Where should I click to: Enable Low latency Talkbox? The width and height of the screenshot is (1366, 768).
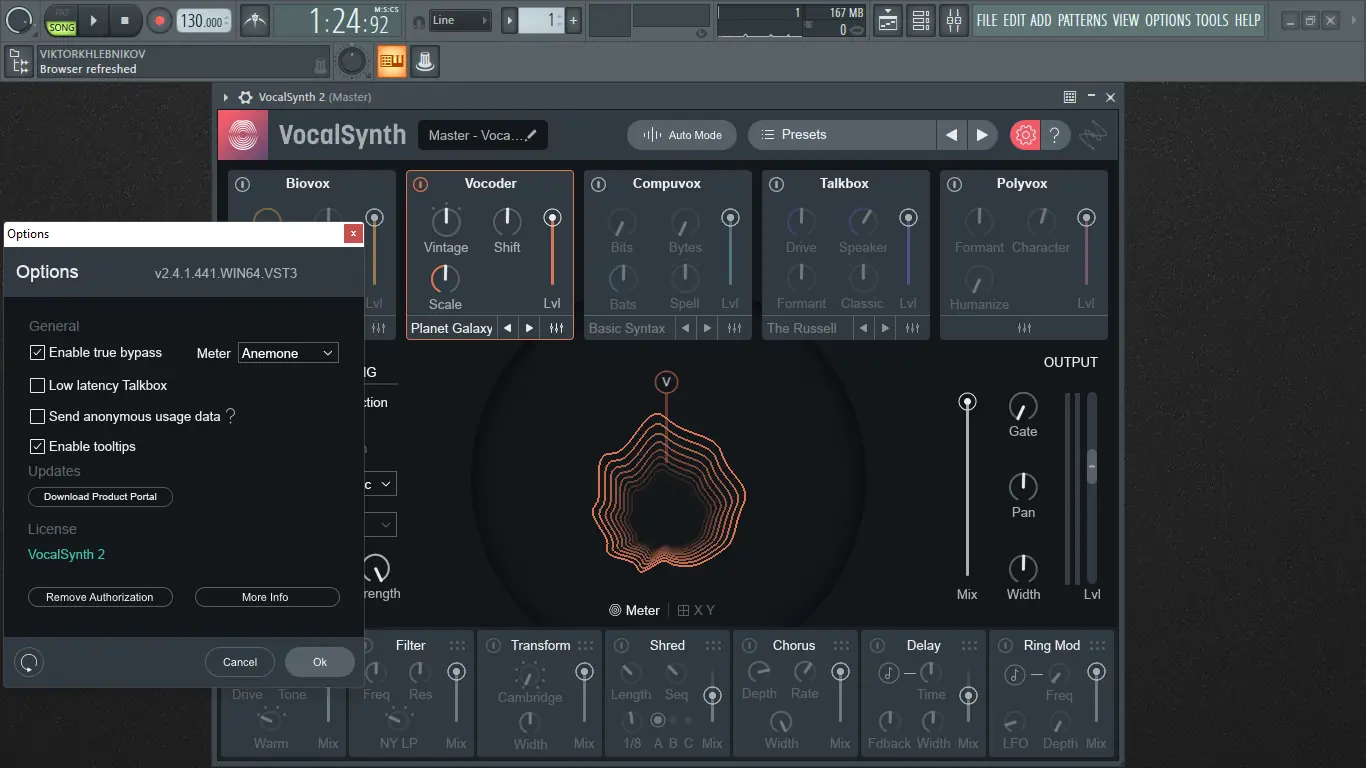pos(37,385)
